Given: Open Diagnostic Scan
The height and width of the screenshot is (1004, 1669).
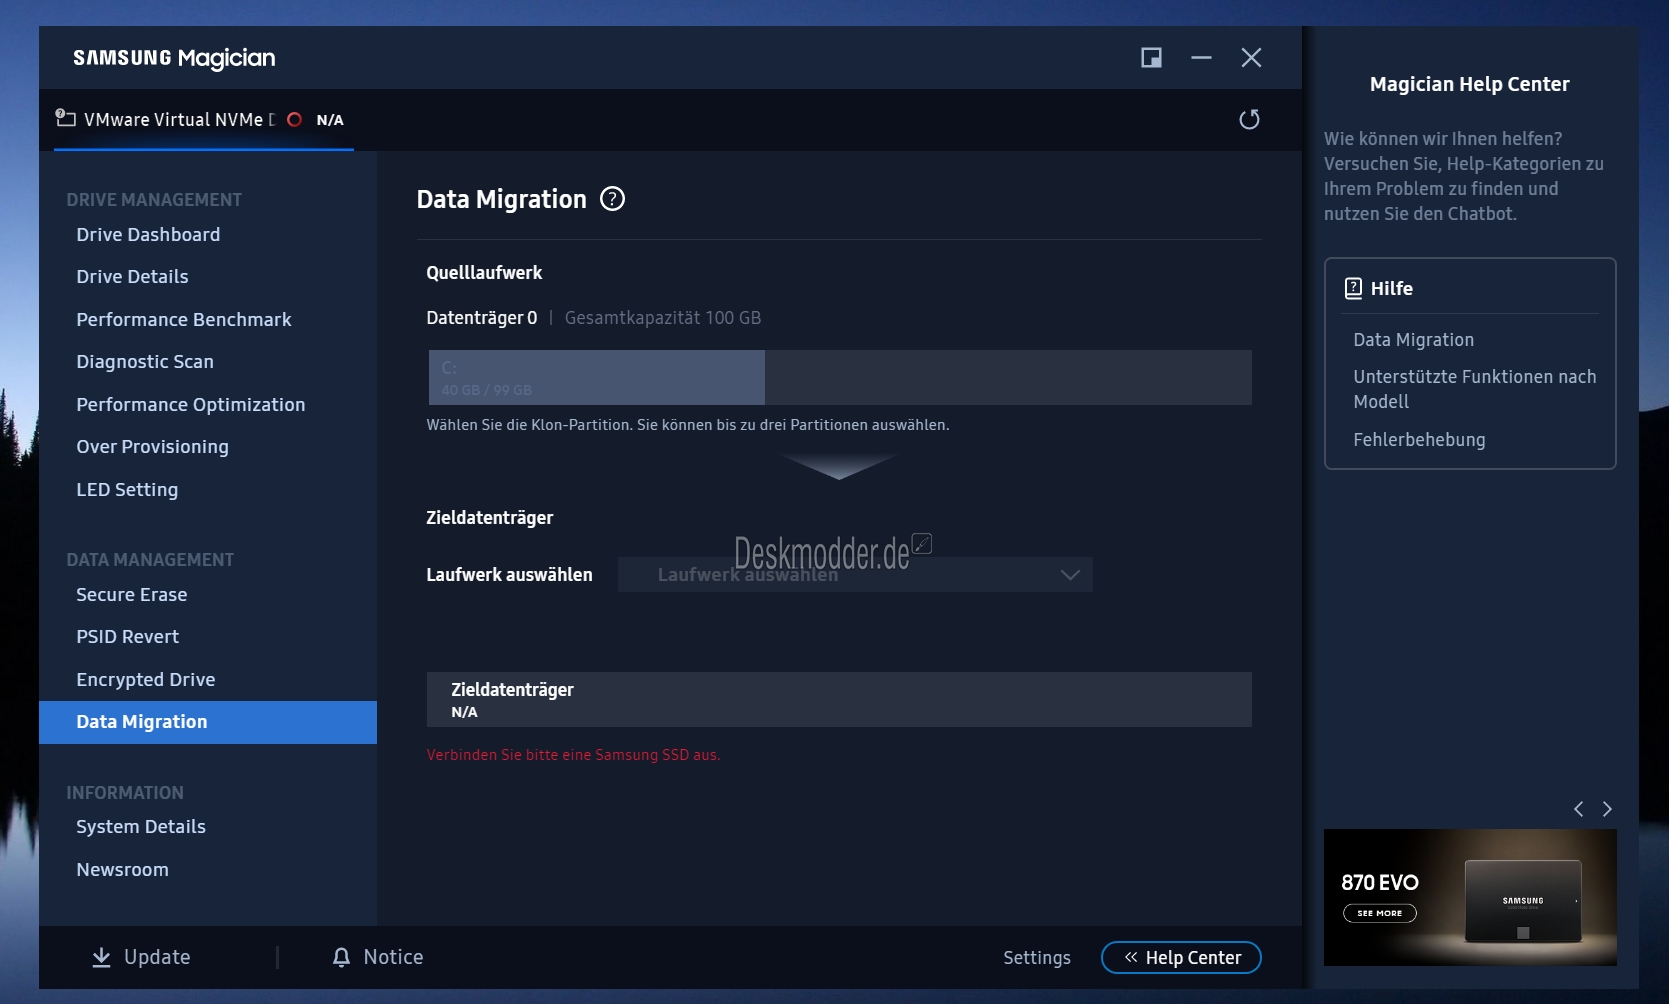Looking at the screenshot, I should 145,361.
